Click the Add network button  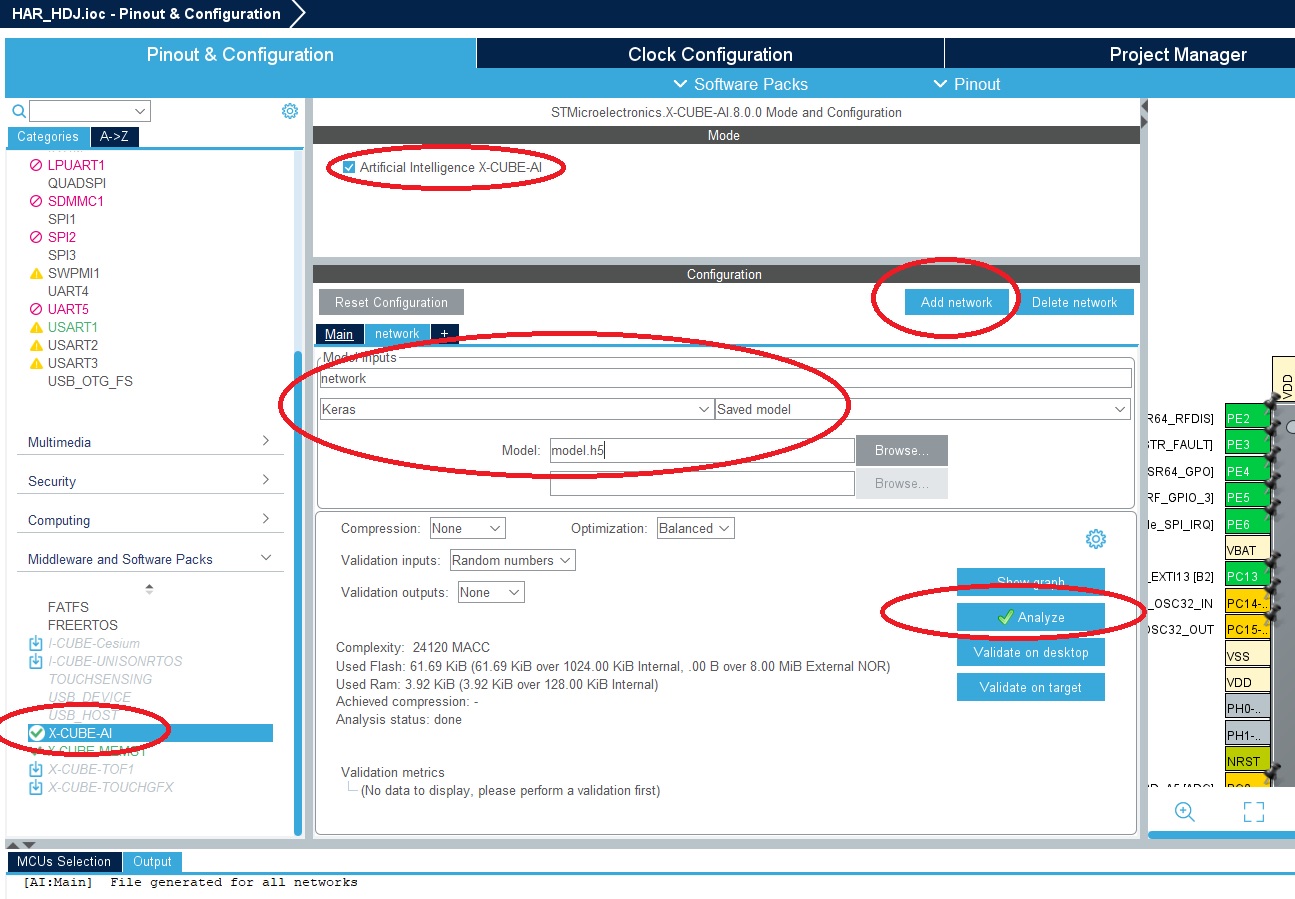coord(957,302)
